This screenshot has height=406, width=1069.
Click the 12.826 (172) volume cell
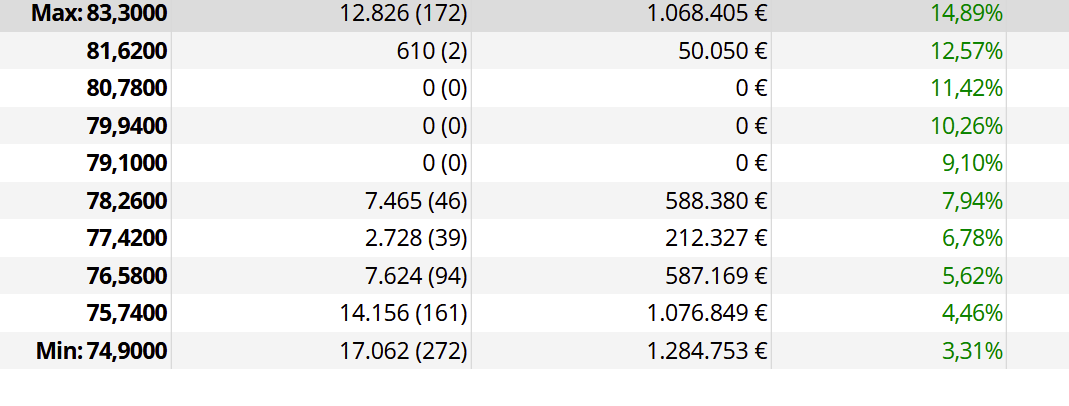(404, 13)
